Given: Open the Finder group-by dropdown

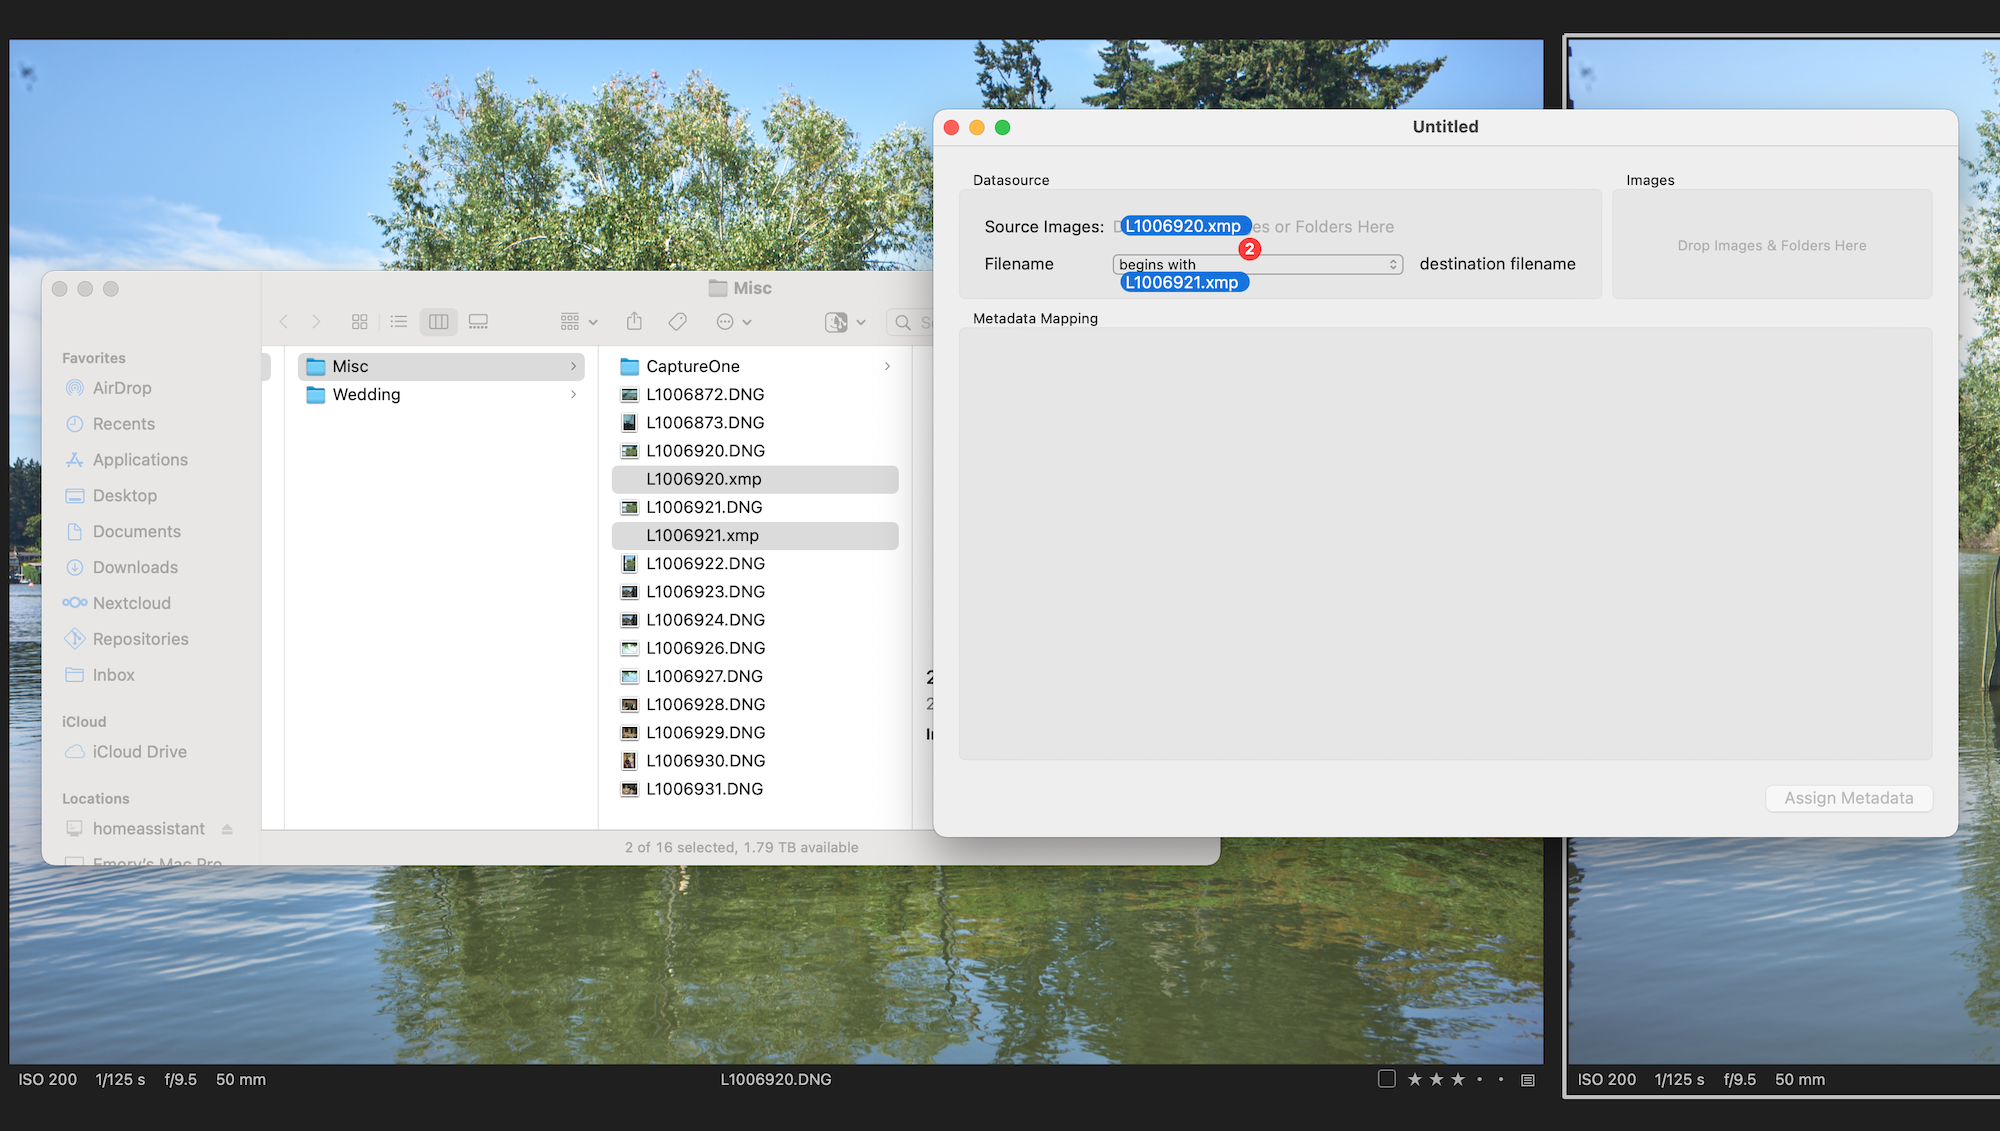Looking at the screenshot, I should pos(578,322).
